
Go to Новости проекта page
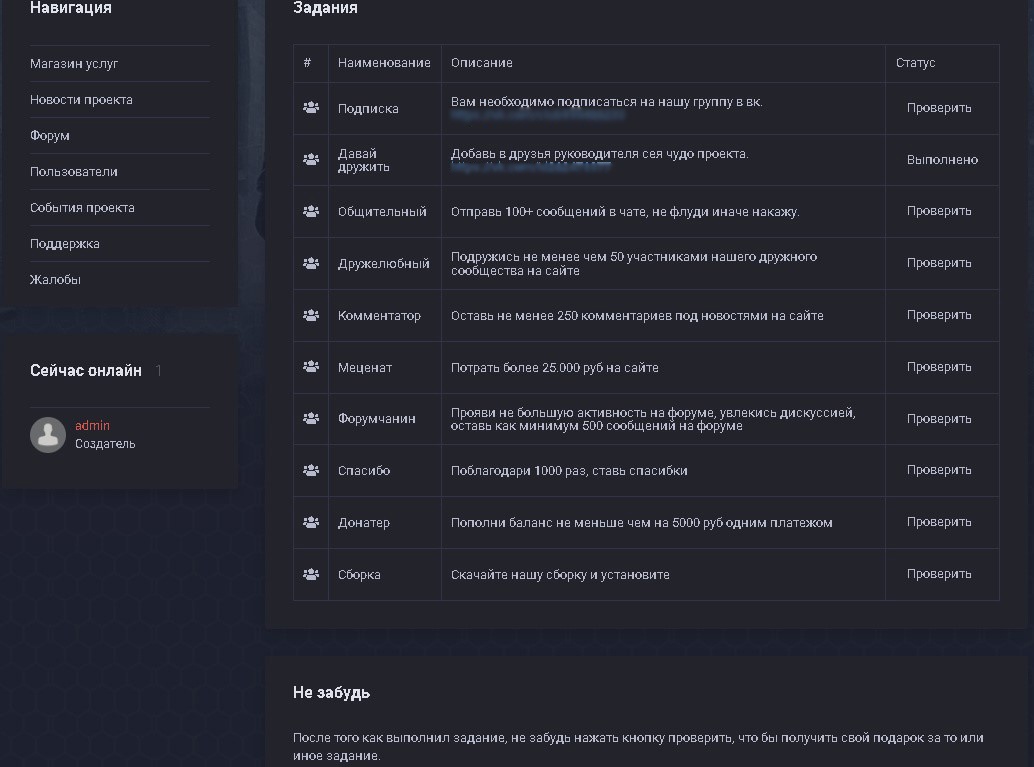coord(81,100)
